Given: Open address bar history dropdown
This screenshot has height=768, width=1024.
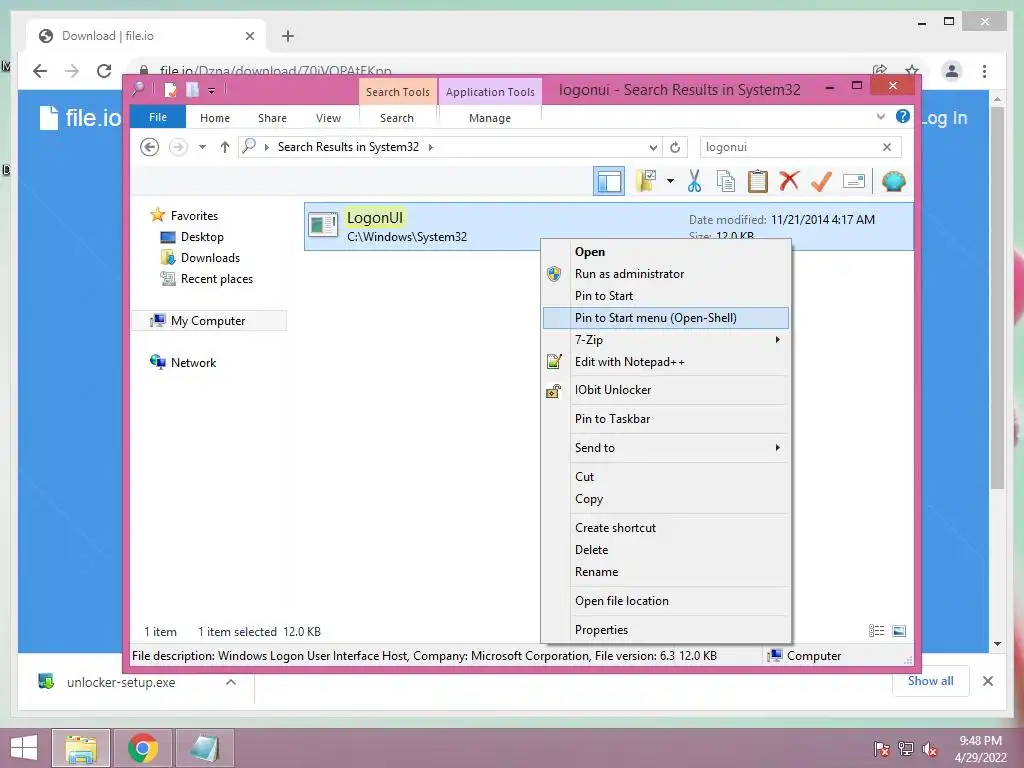Looking at the screenshot, I should [653, 148].
